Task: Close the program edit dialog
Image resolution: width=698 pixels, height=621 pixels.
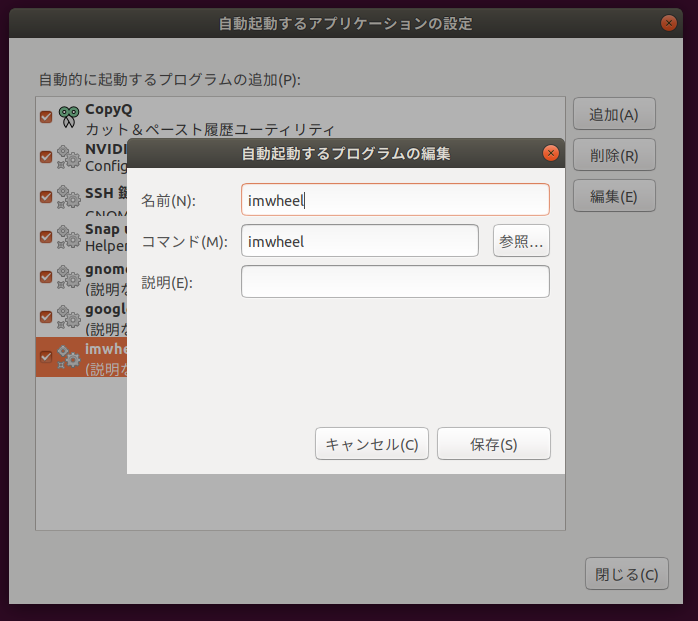Action: (x=551, y=153)
